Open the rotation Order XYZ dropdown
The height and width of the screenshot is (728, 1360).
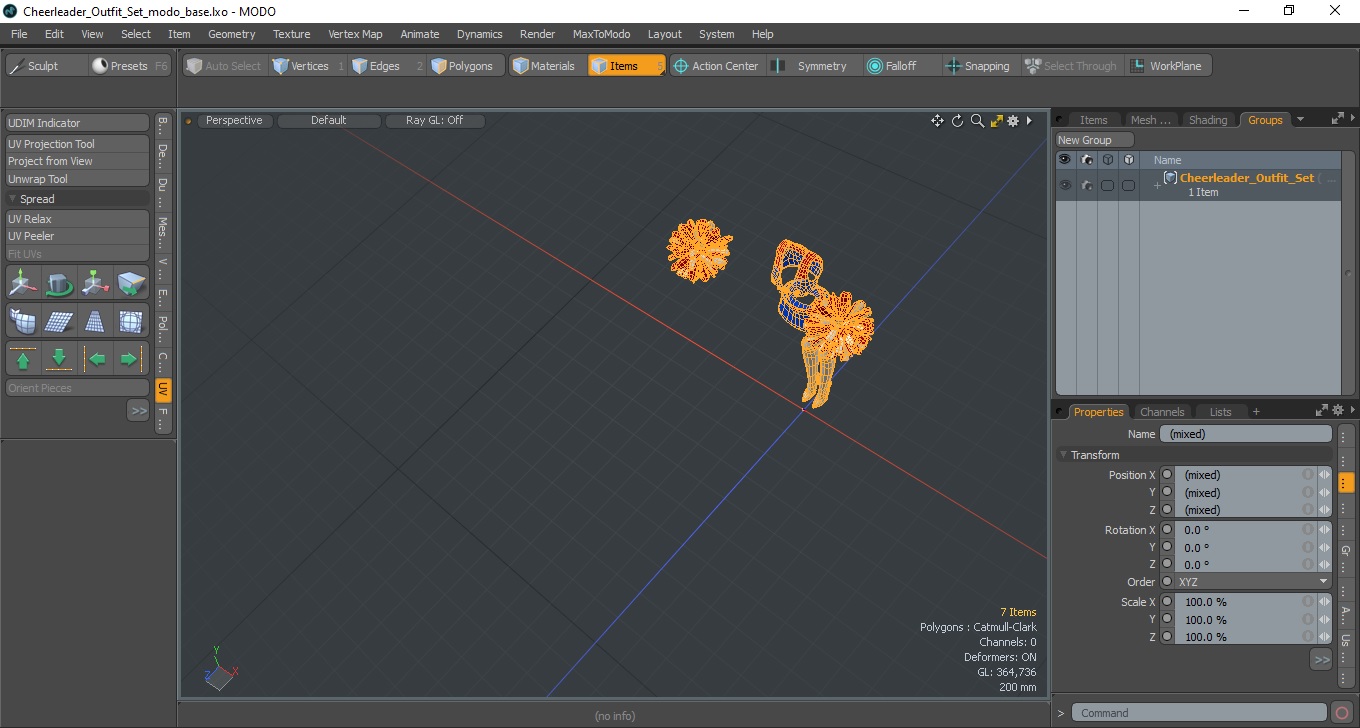[x=1253, y=582]
